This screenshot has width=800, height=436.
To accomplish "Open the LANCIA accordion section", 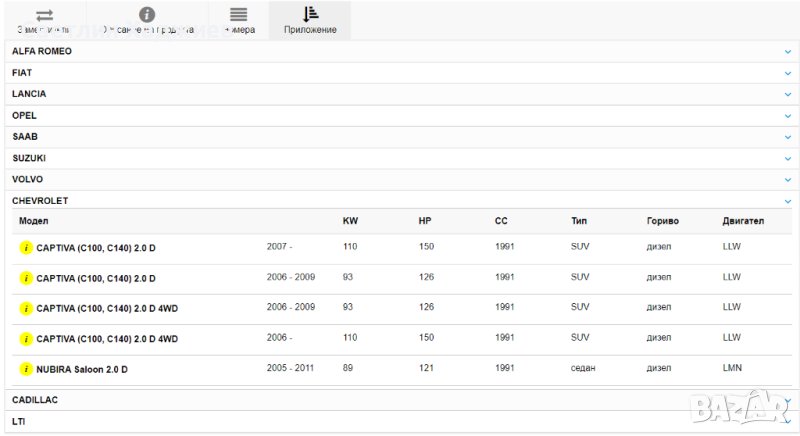I will [400, 94].
